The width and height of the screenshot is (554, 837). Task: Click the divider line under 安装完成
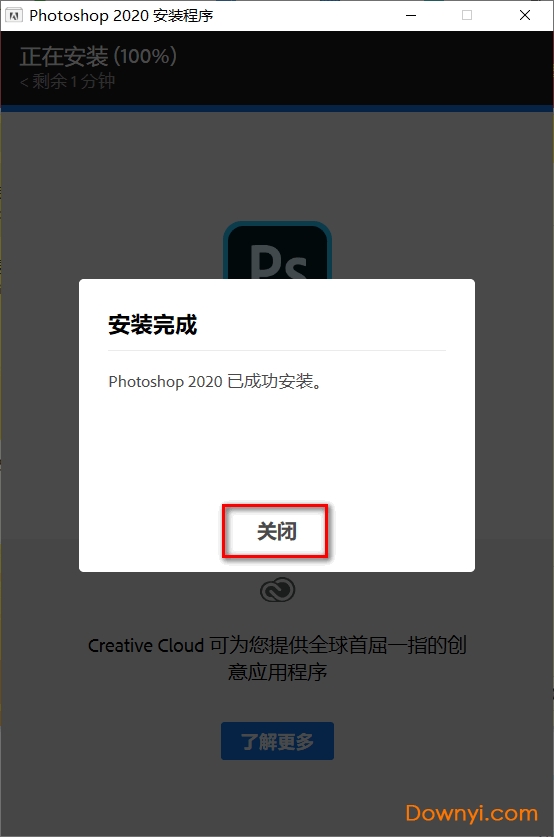pyautogui.click(x=277, y=350)
